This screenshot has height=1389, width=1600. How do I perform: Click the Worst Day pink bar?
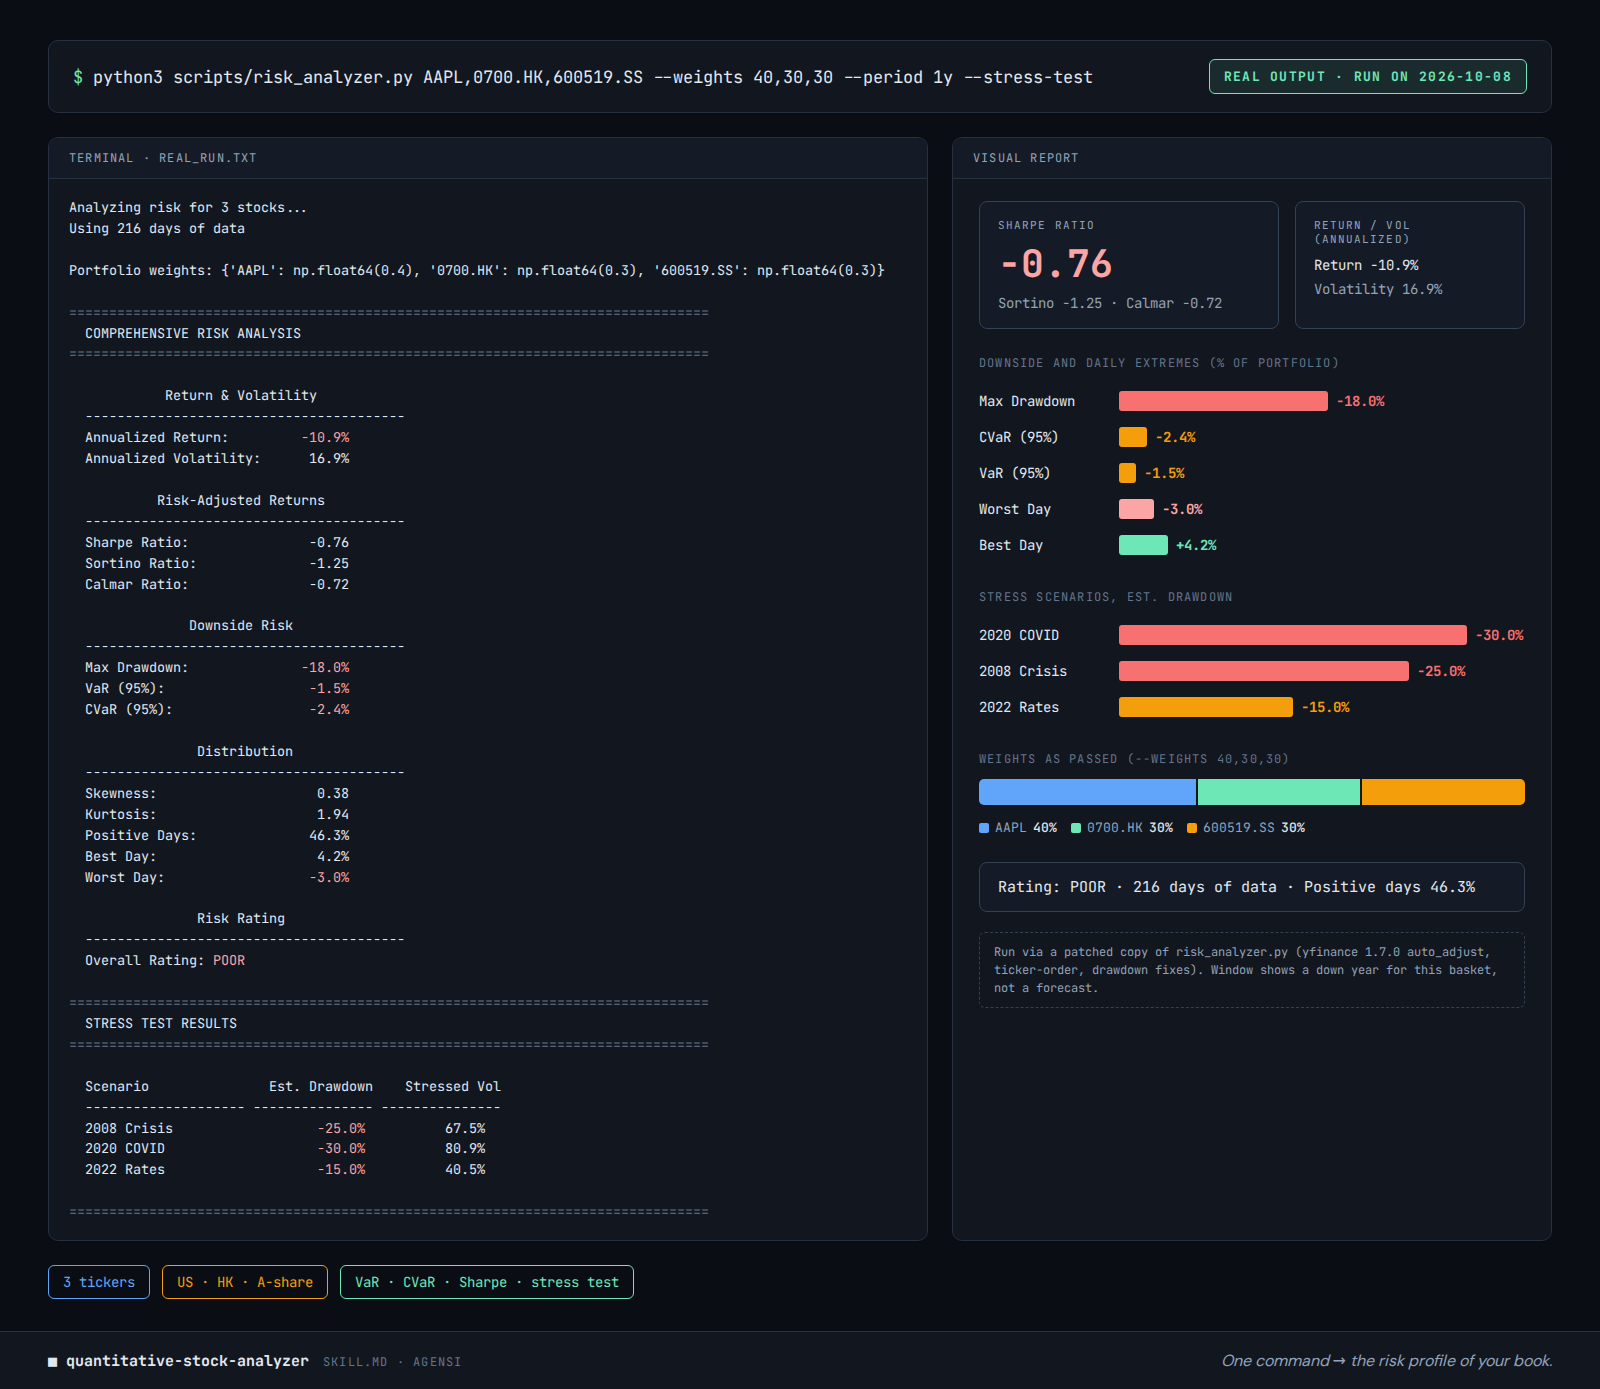tap(1136, 509)
